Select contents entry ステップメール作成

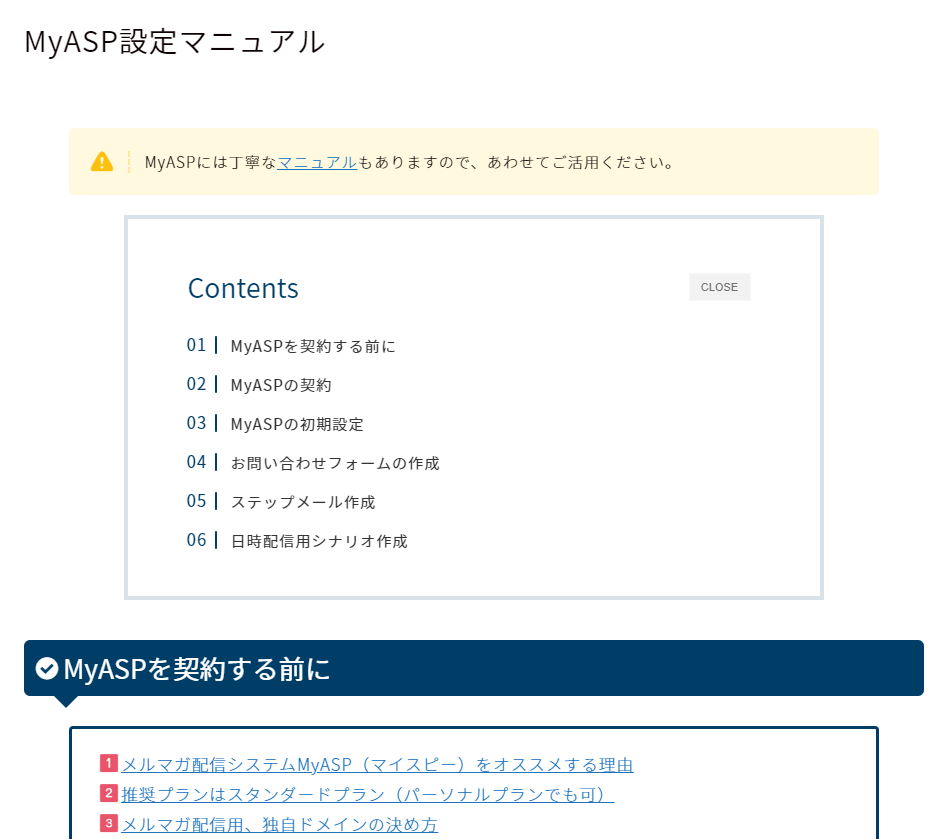pos(303,503)
